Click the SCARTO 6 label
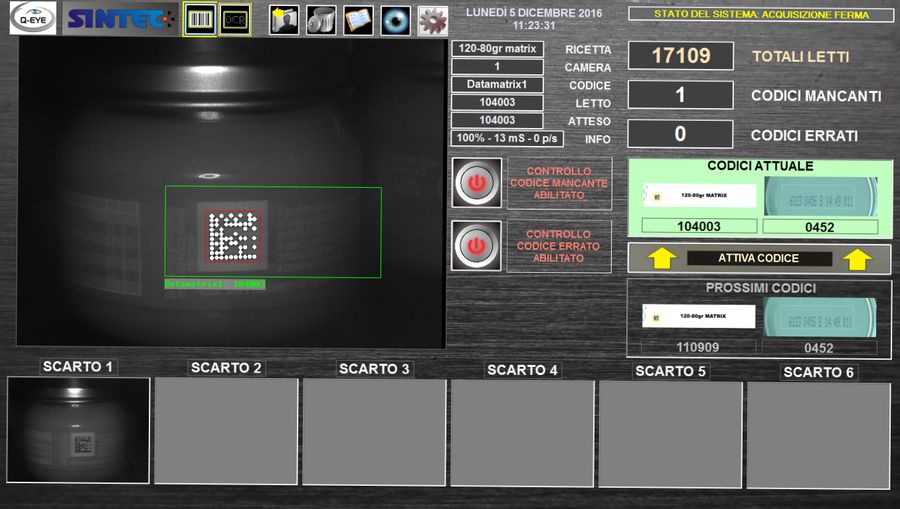Viewport: 900px width, 509px height. [x=818, y=372]
